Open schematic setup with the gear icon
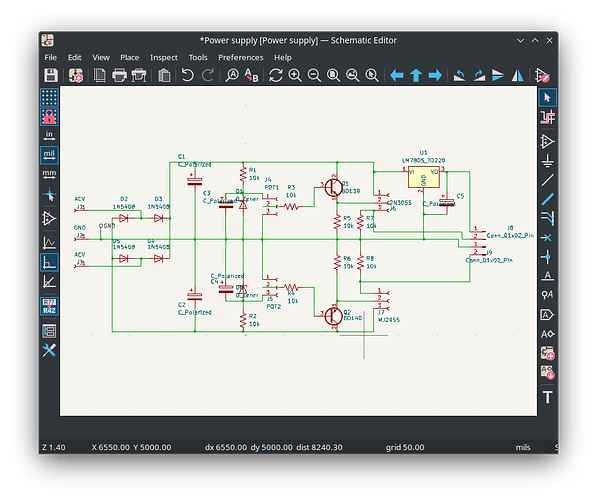The width and height of the screenshot is (597, 500). coord(76,75)
